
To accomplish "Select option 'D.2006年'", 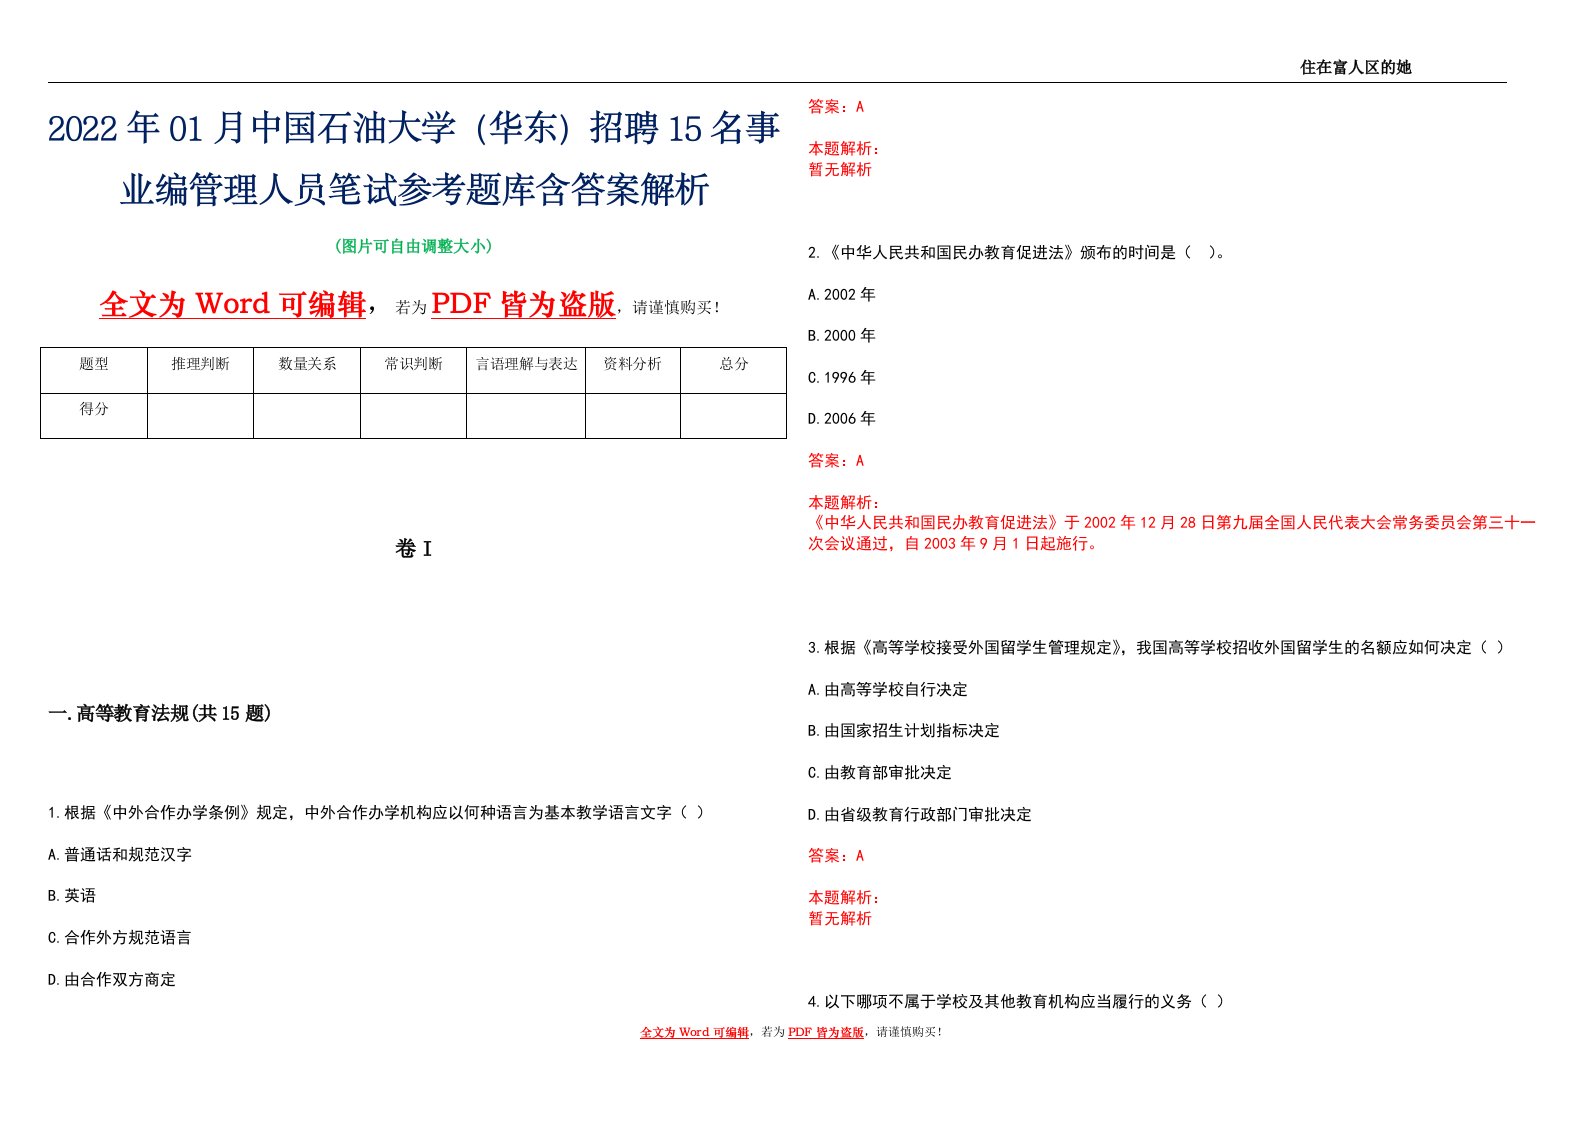I will 842,419.
